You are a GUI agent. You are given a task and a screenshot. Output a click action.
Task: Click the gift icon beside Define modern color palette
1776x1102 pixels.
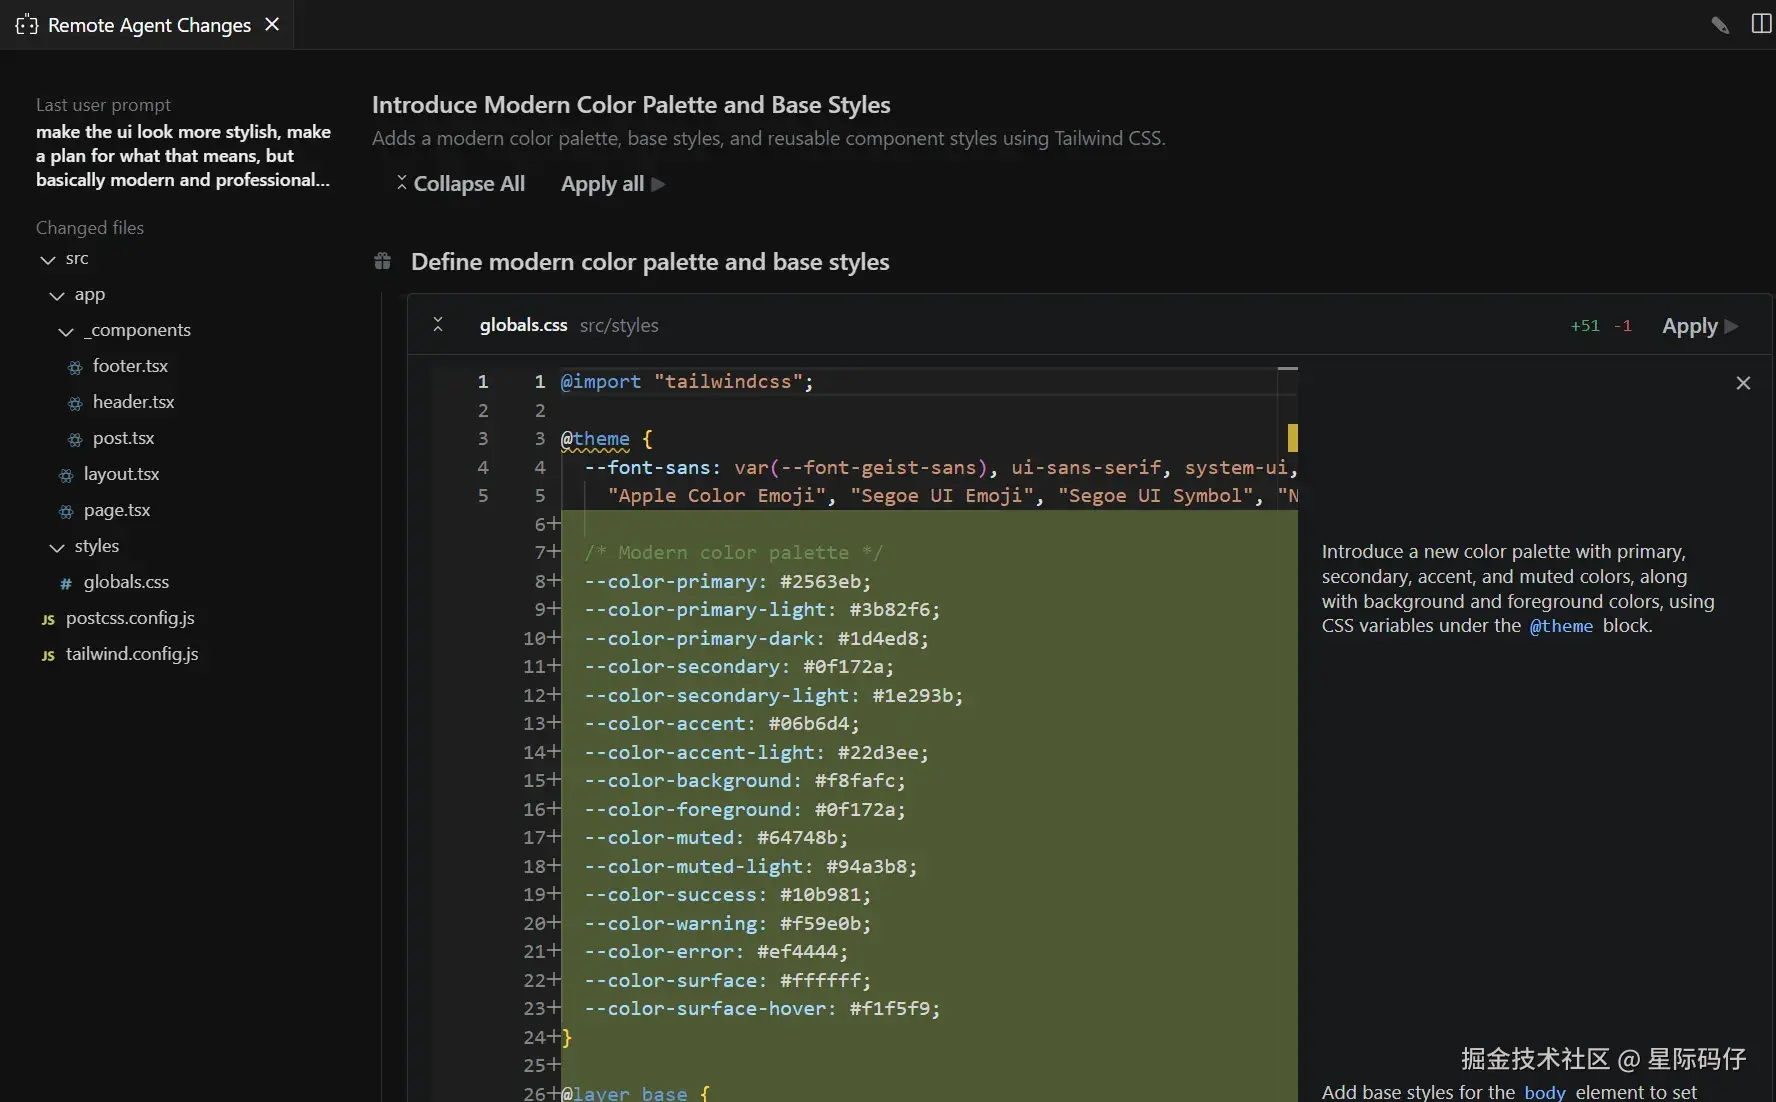382,262
